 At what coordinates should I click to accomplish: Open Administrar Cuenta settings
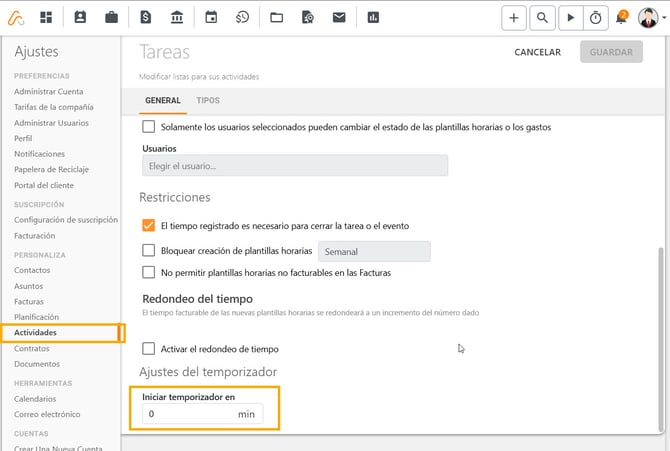(x=49, y=91)
